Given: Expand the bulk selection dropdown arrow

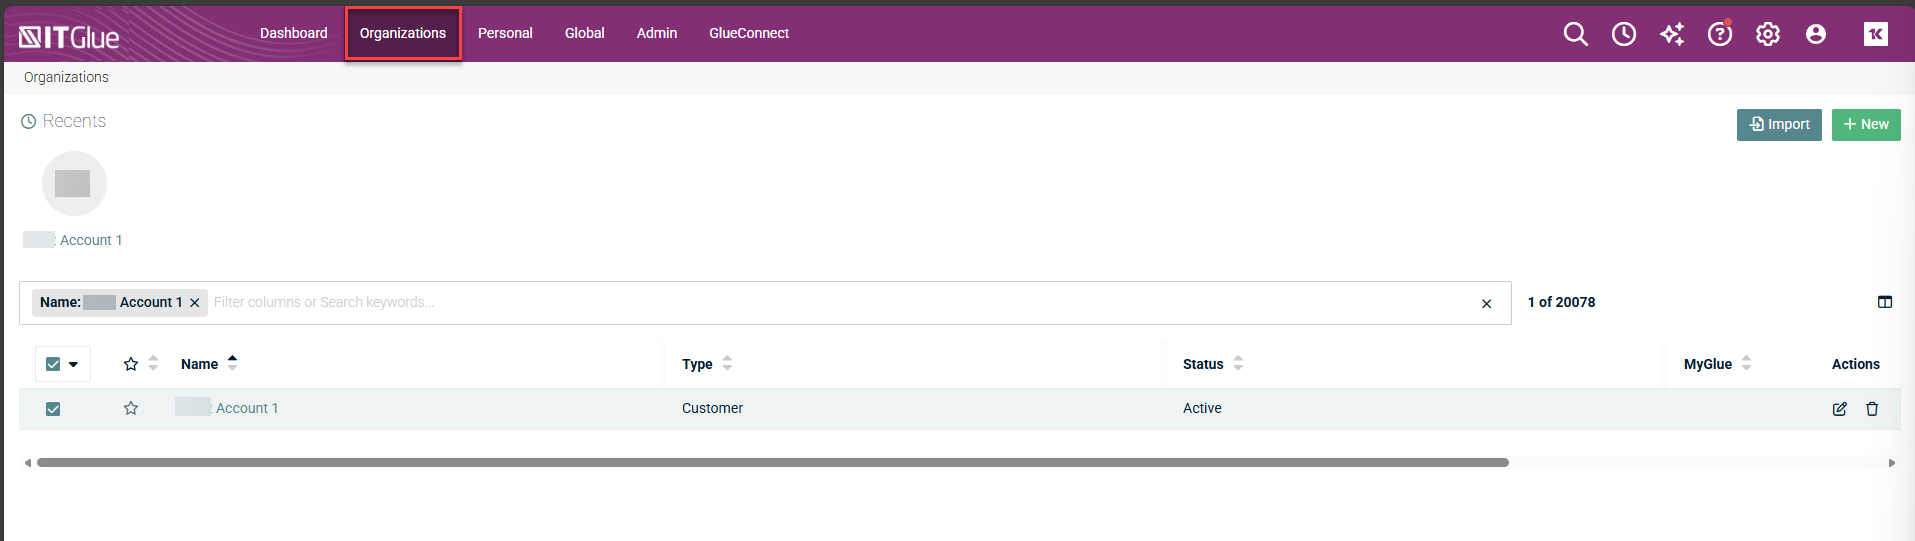Looking at the screenshot, I should [x=74, y=364].
